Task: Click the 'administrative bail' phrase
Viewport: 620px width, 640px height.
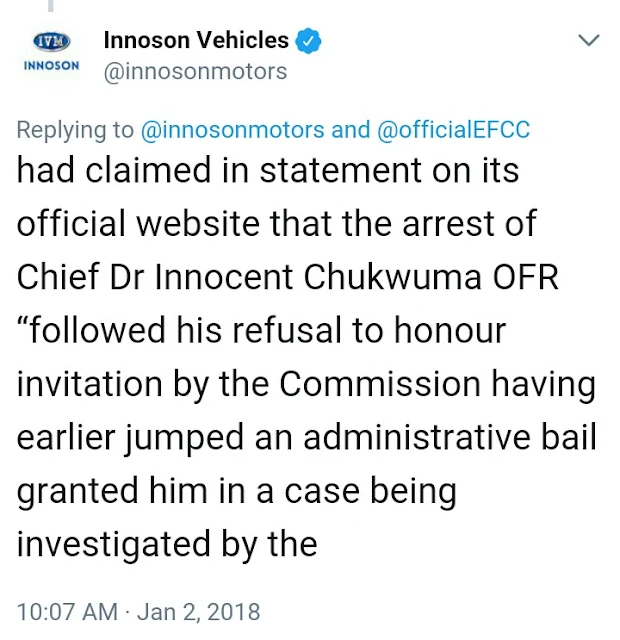Action: [449, 437]
